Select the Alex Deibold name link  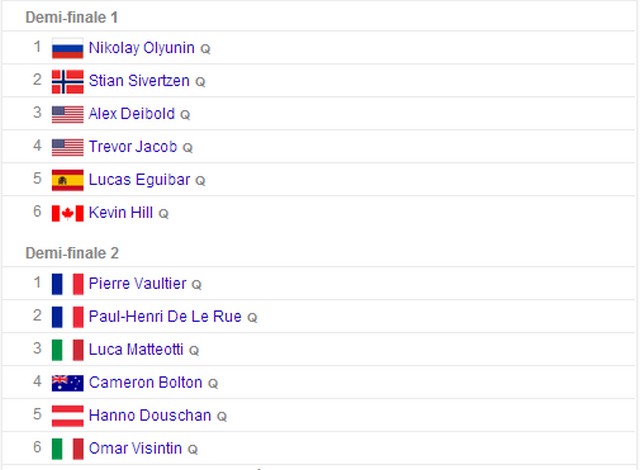coord(132,114)
